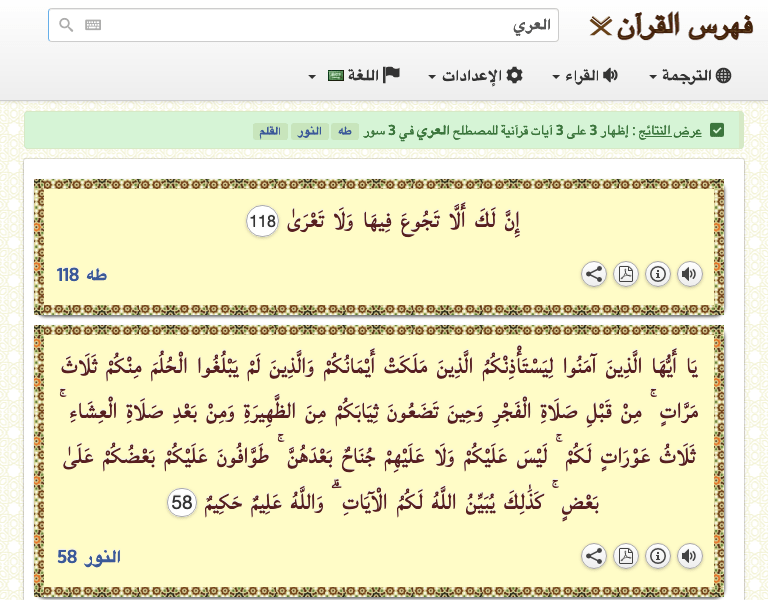The width and height of the screenshot is (768, 600).
Task: Open the virtual keyboard icon in search box
Action: click(93, 26)
